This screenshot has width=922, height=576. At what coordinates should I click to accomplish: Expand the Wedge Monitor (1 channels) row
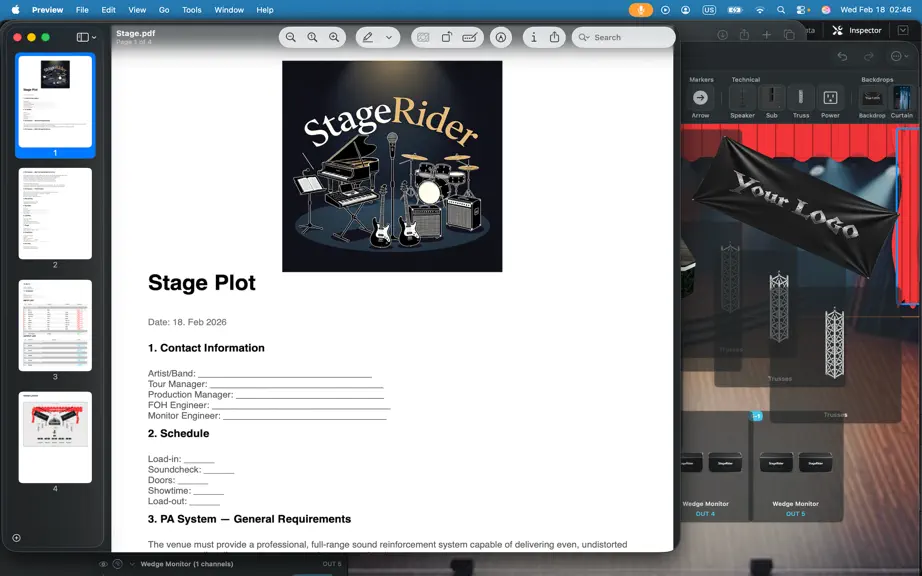[132, 564]
